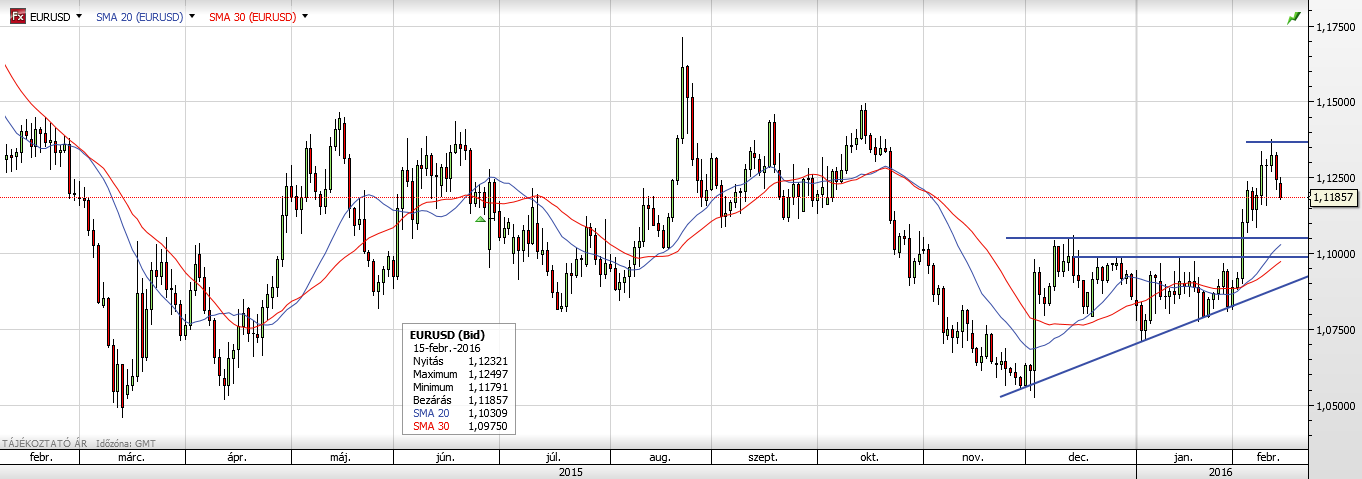Click the 2015 year label on time axis
This screenshot has width=1362, height=479.
pos(570,471)
